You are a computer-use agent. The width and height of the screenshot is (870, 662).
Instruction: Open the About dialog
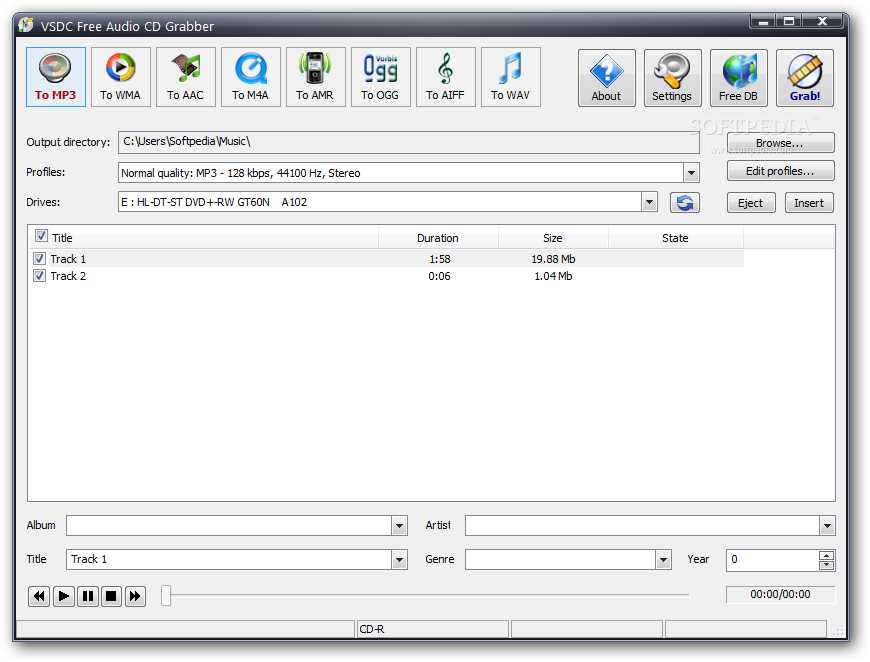point(606,78)
